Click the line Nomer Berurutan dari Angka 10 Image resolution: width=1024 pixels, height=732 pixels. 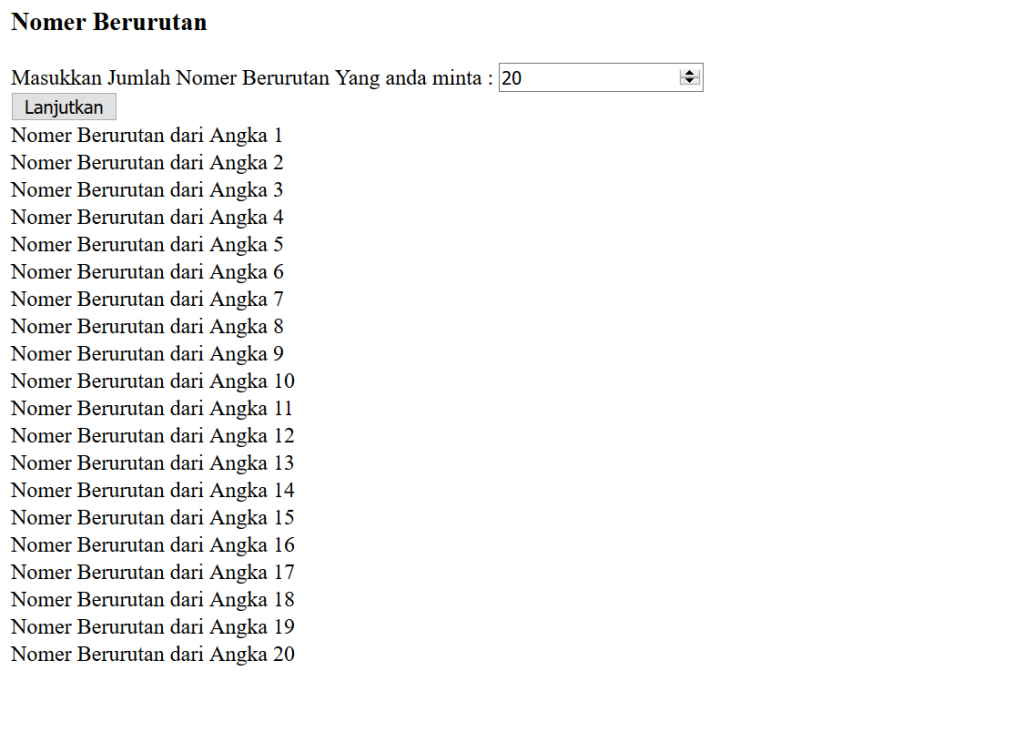152,381
